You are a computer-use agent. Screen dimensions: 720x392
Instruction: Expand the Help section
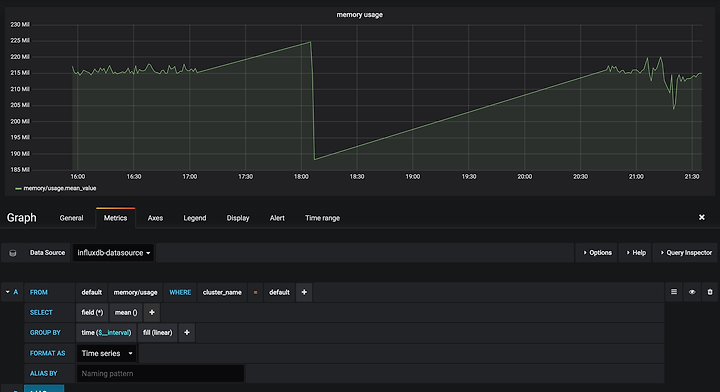[x=636, y=253]
